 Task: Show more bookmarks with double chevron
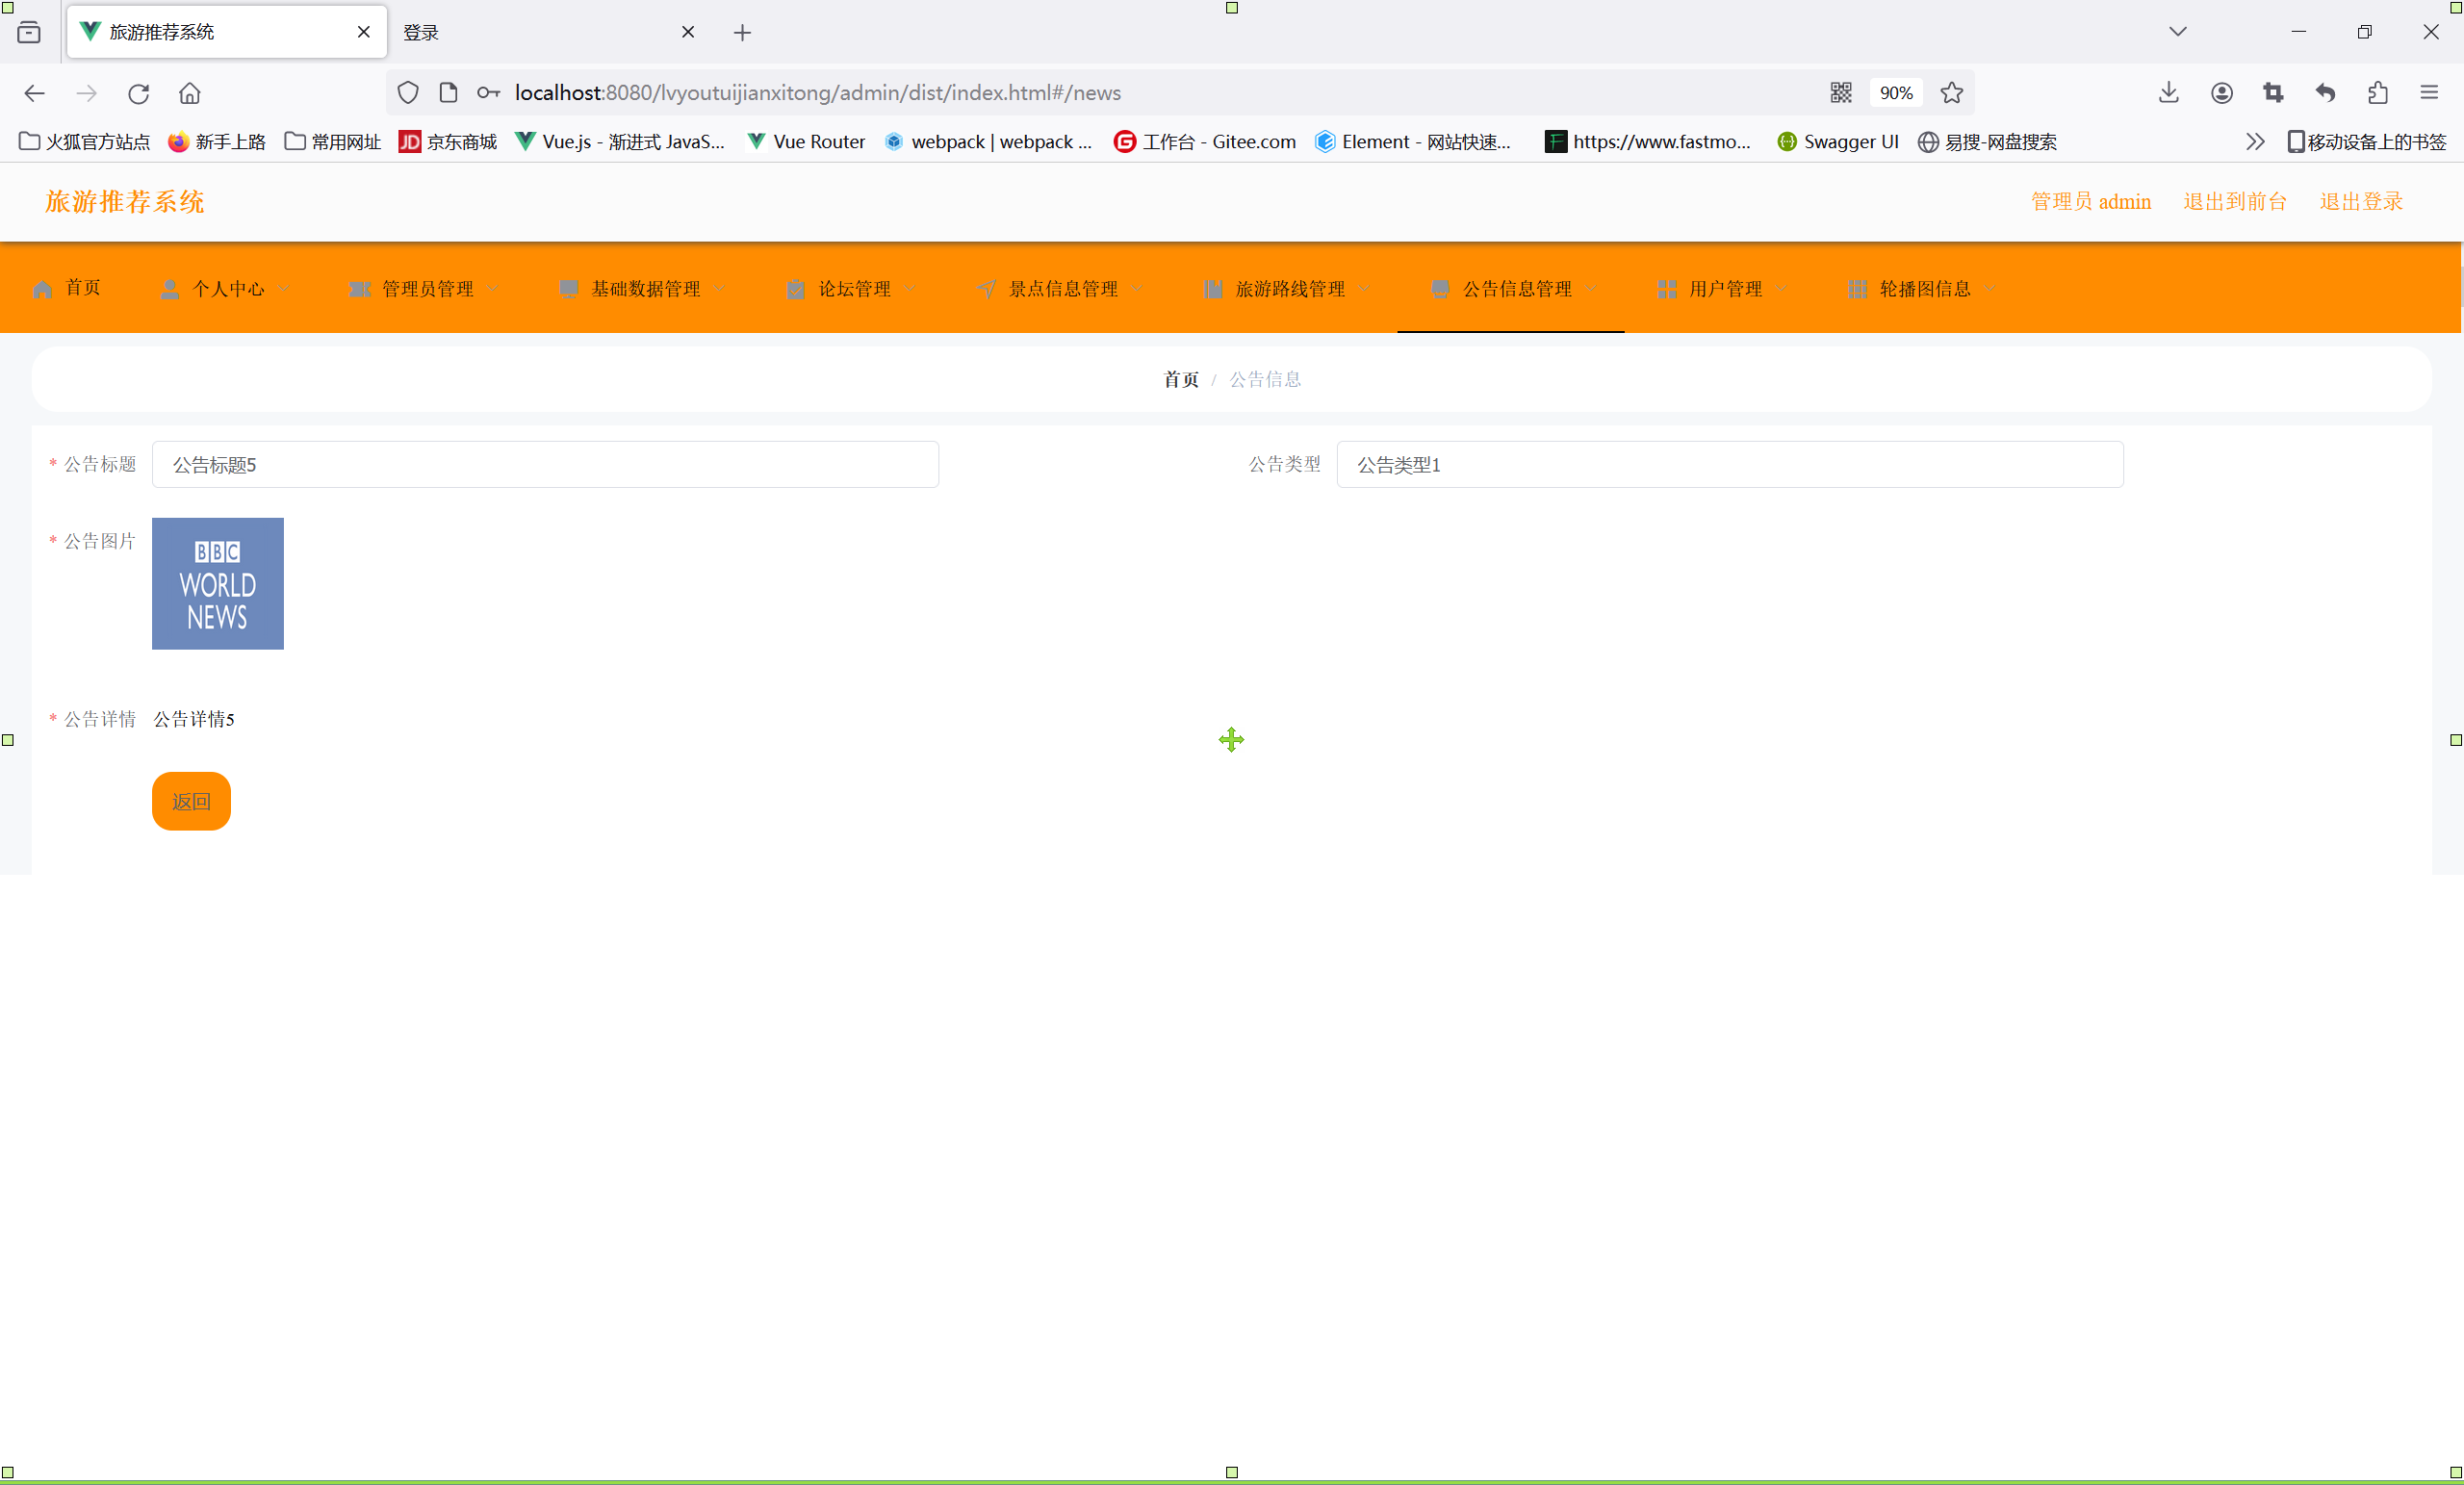2254,142
